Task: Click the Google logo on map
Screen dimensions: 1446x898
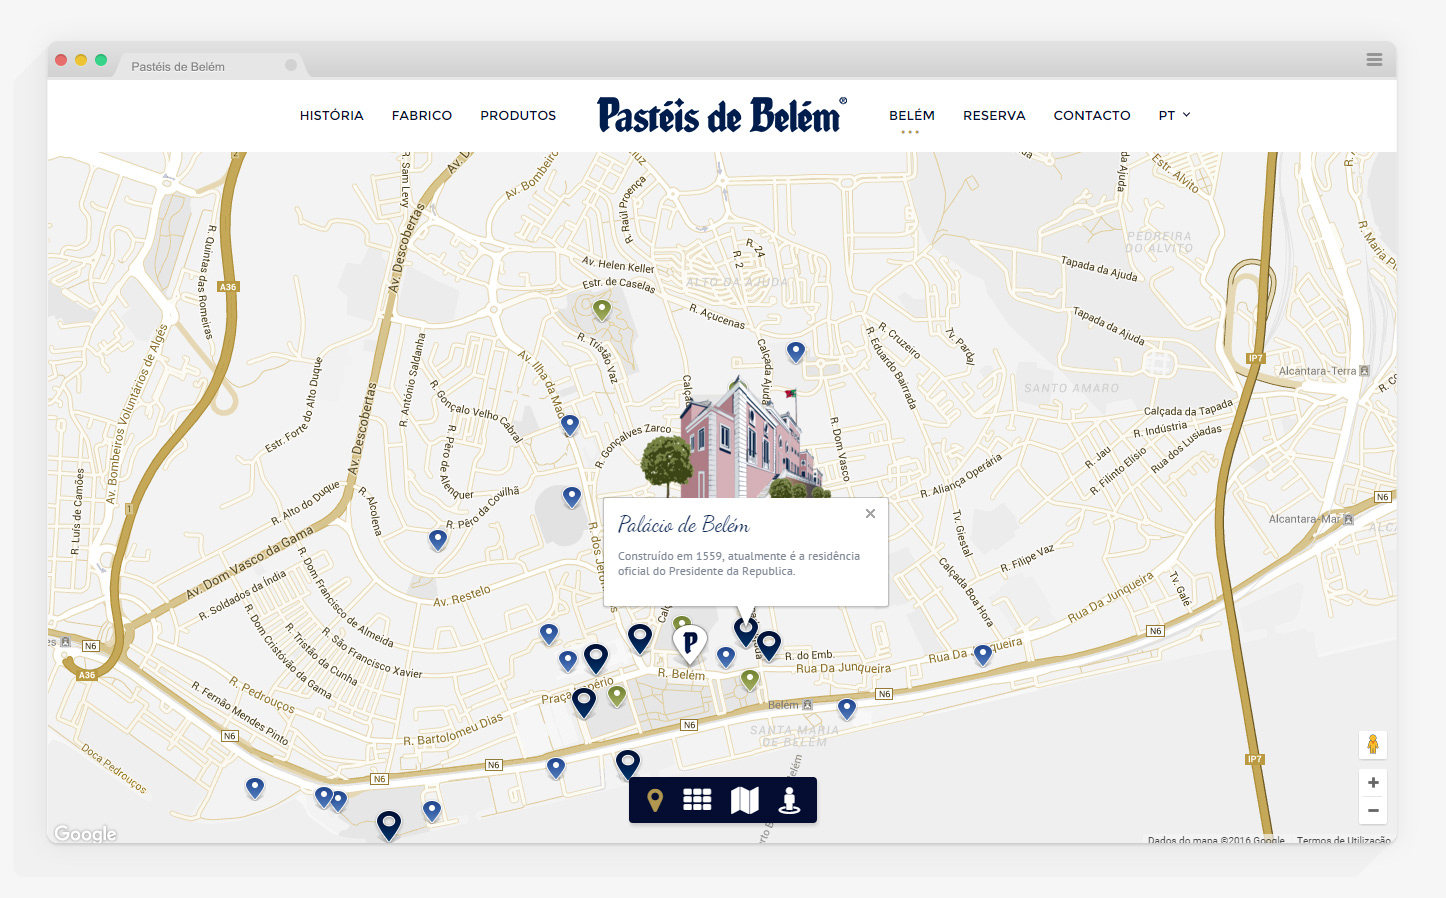Action: [85, 833]
